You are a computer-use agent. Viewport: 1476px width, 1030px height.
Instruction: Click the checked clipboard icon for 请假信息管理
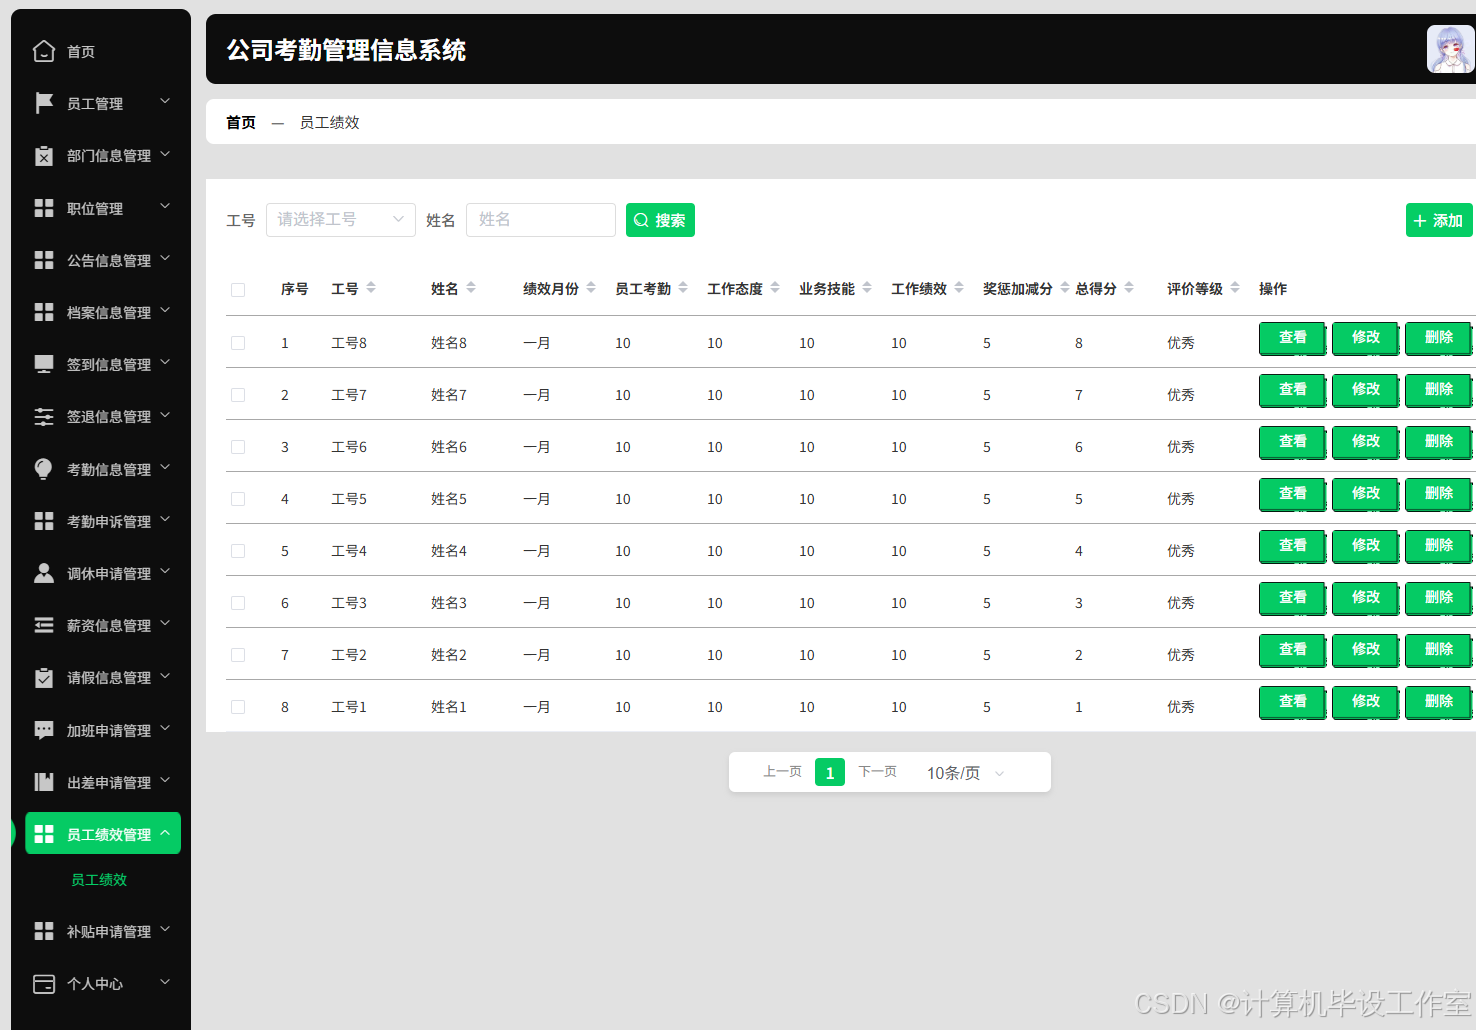point(44,677)
